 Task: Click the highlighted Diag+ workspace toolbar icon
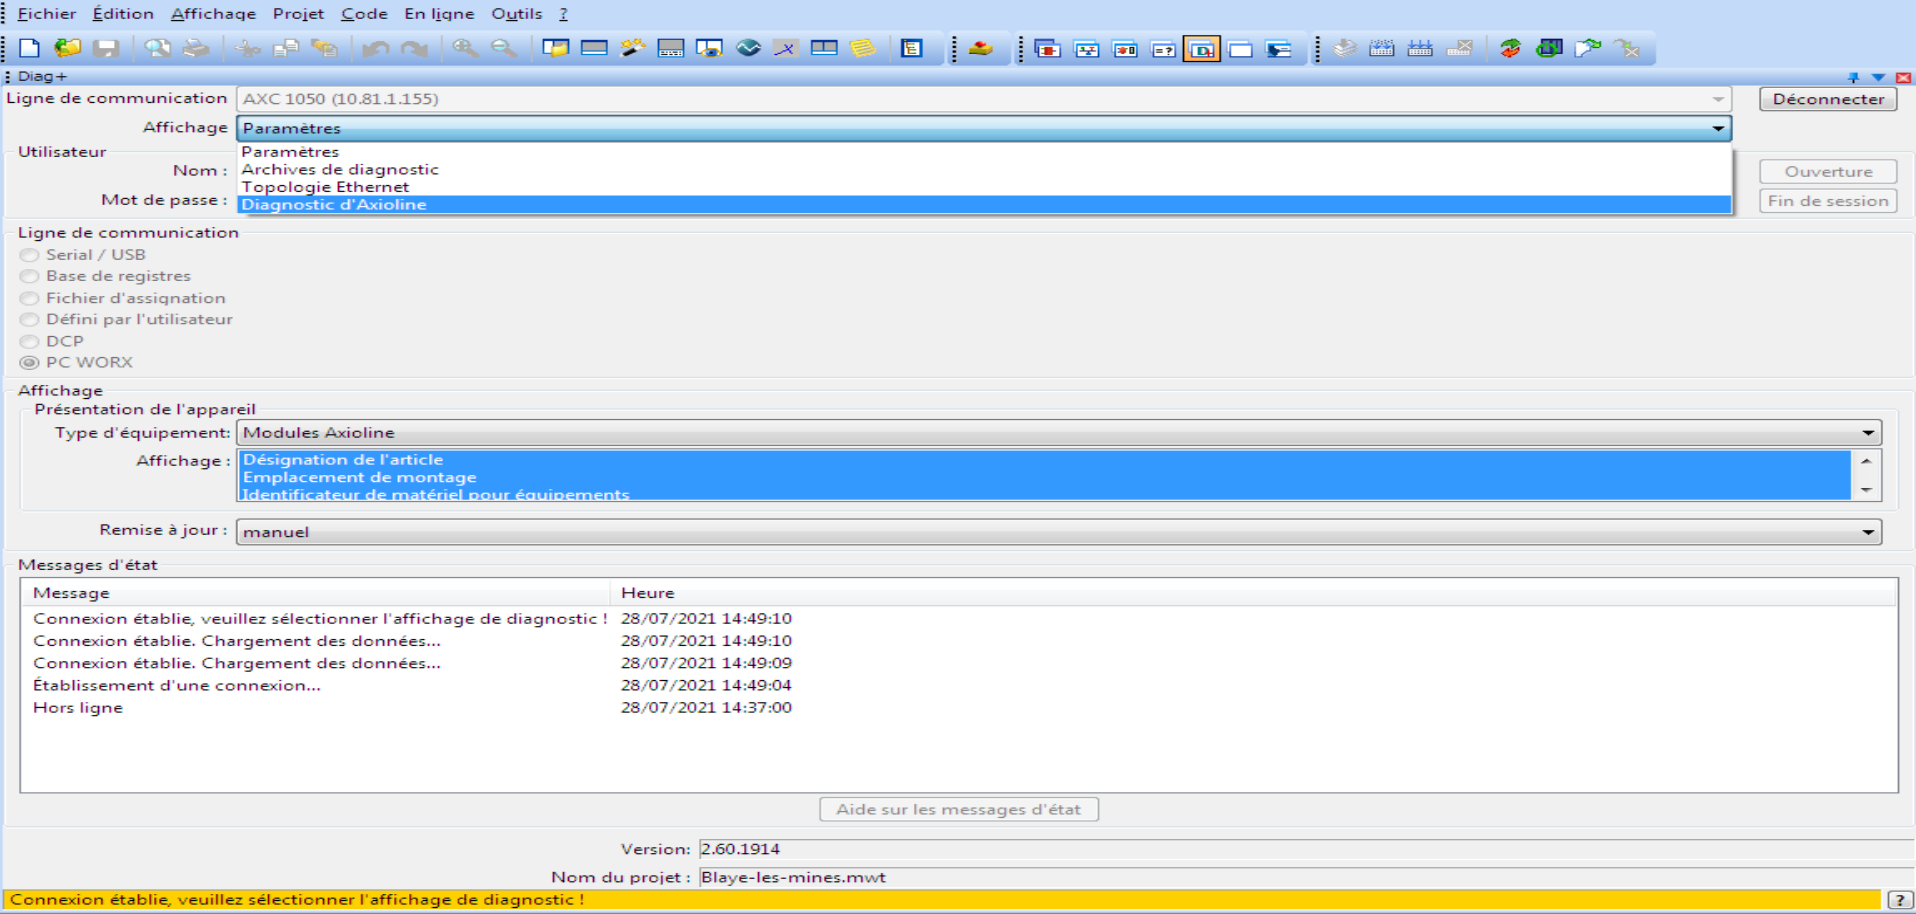(x=1201, y=49)
